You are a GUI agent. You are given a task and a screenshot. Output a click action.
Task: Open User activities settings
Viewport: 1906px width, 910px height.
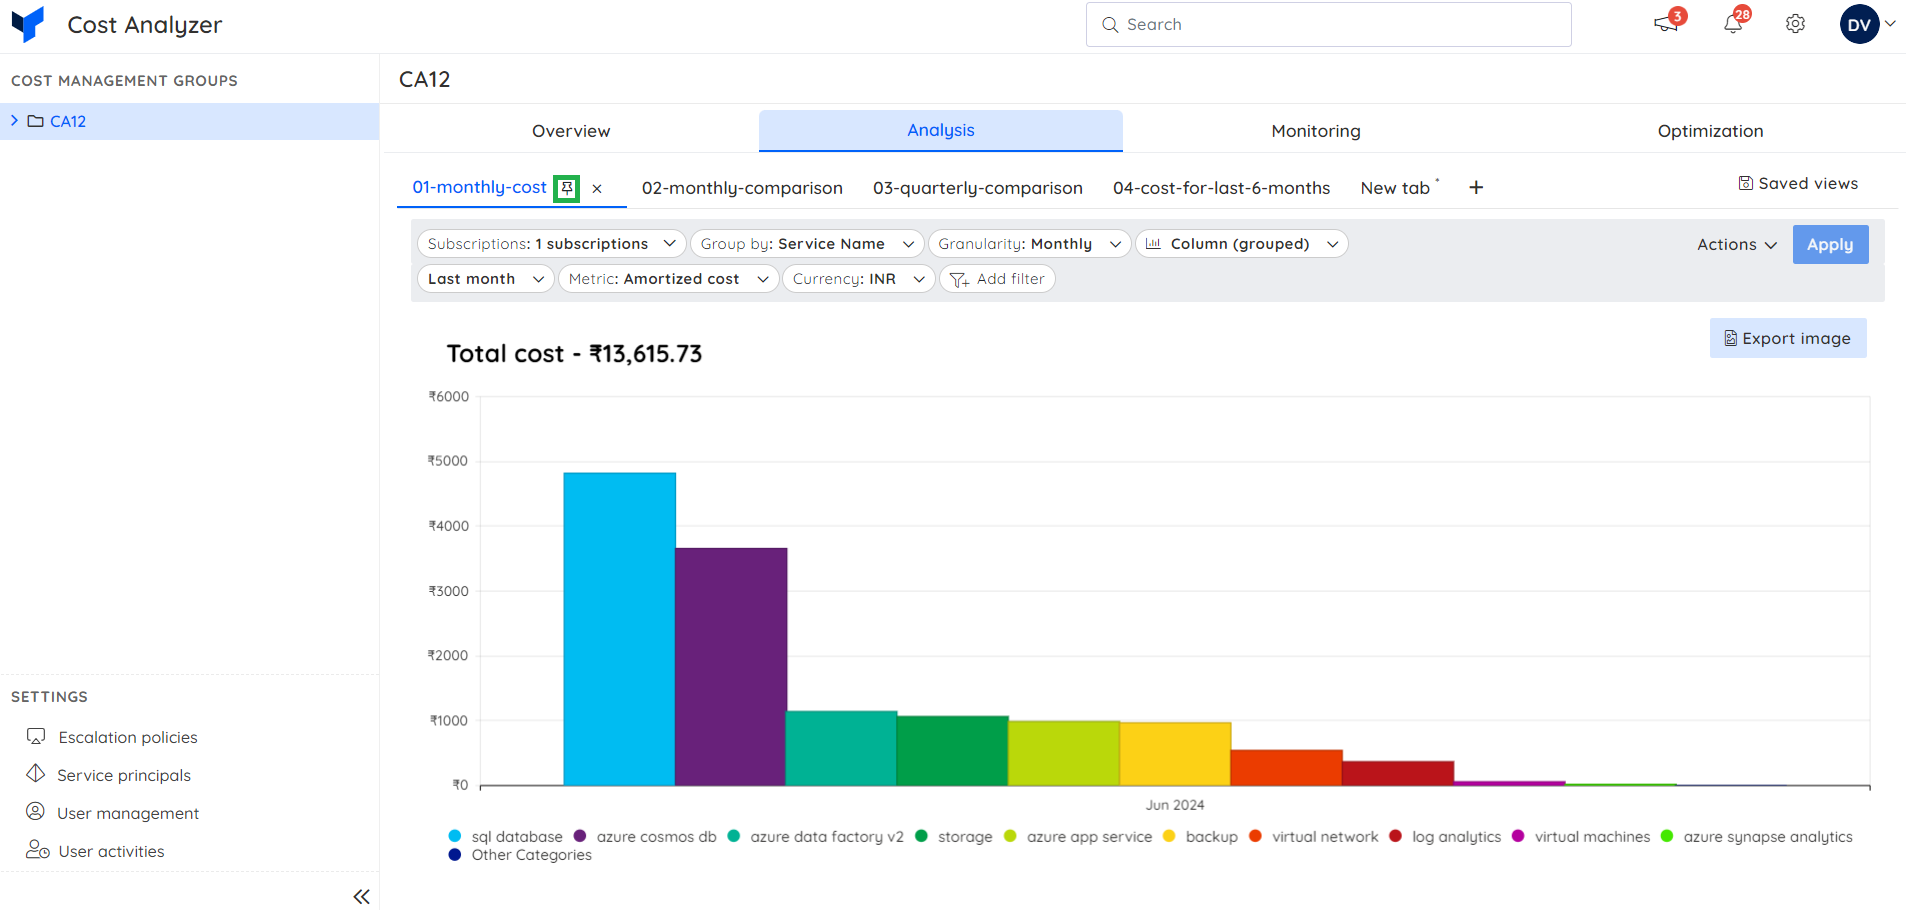pos(95,851)
